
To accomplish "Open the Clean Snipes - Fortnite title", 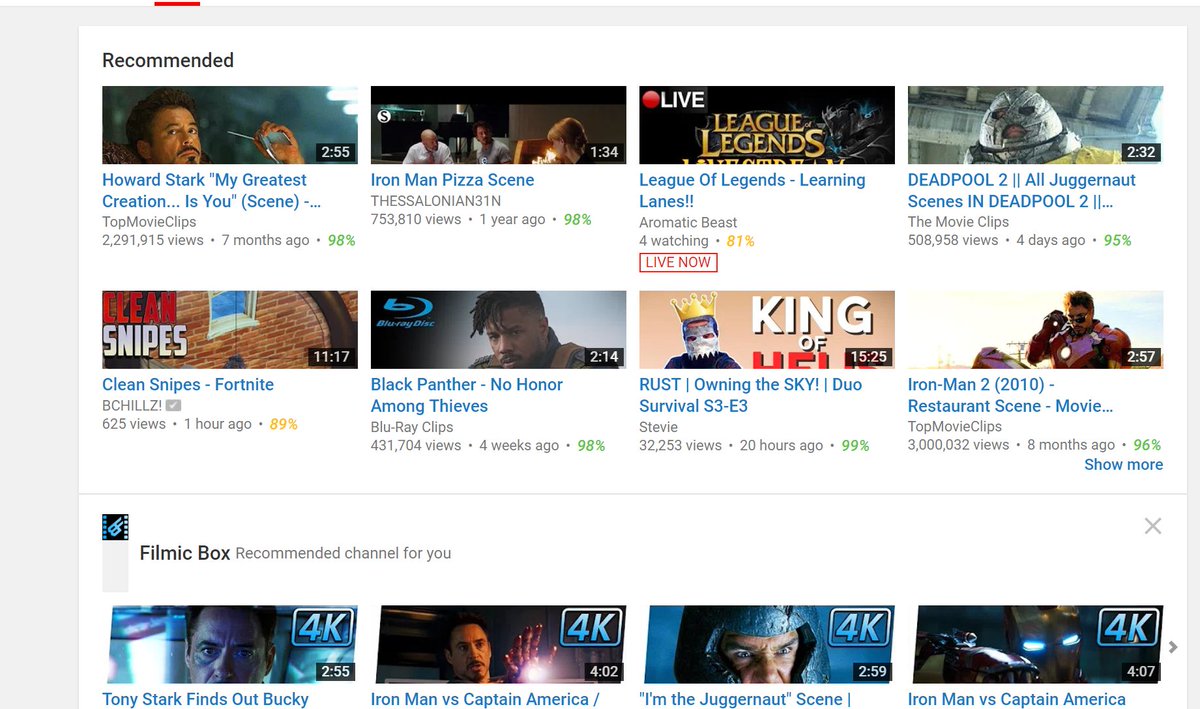I will [188, 384].
